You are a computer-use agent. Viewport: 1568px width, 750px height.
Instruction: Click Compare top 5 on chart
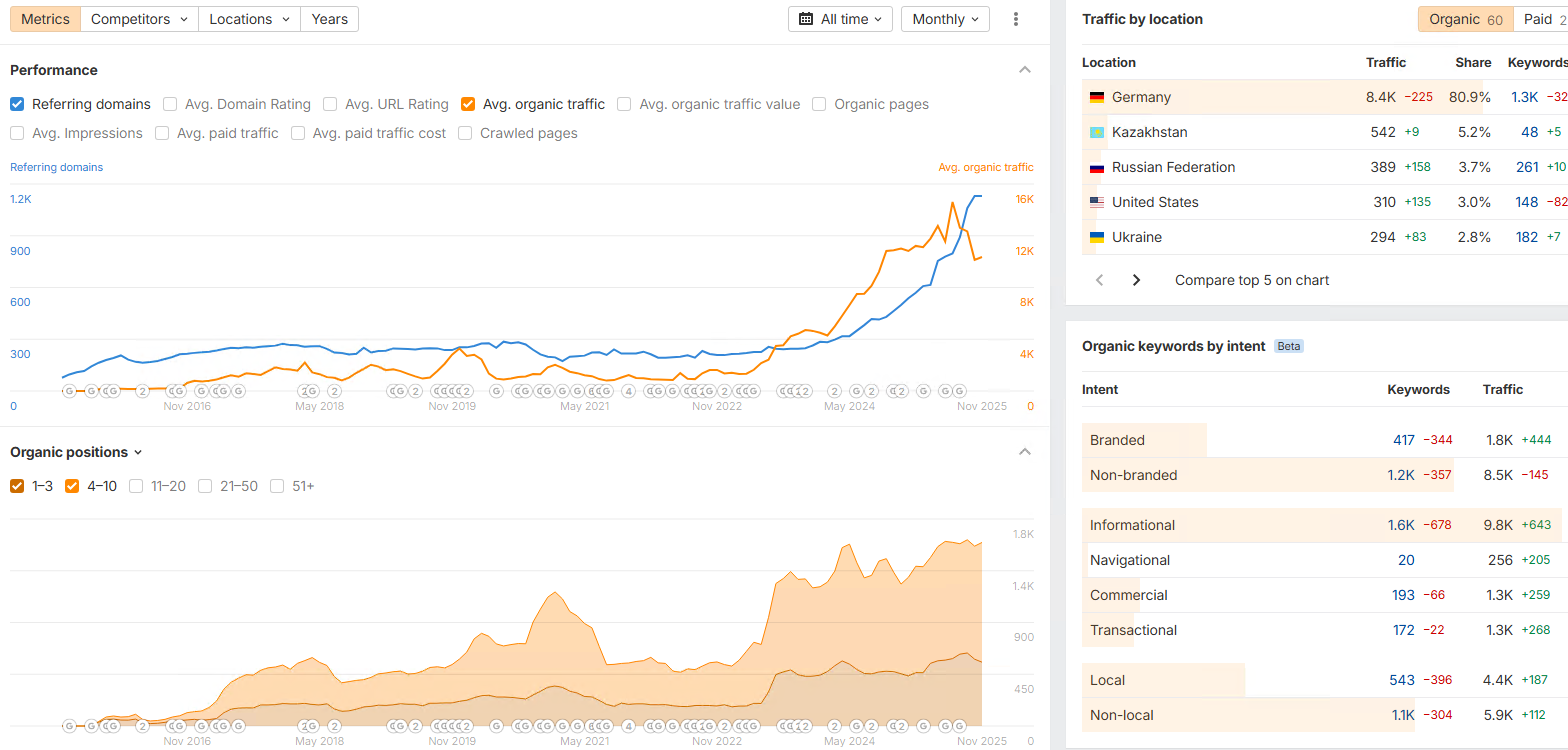(x=1252, y=280)
